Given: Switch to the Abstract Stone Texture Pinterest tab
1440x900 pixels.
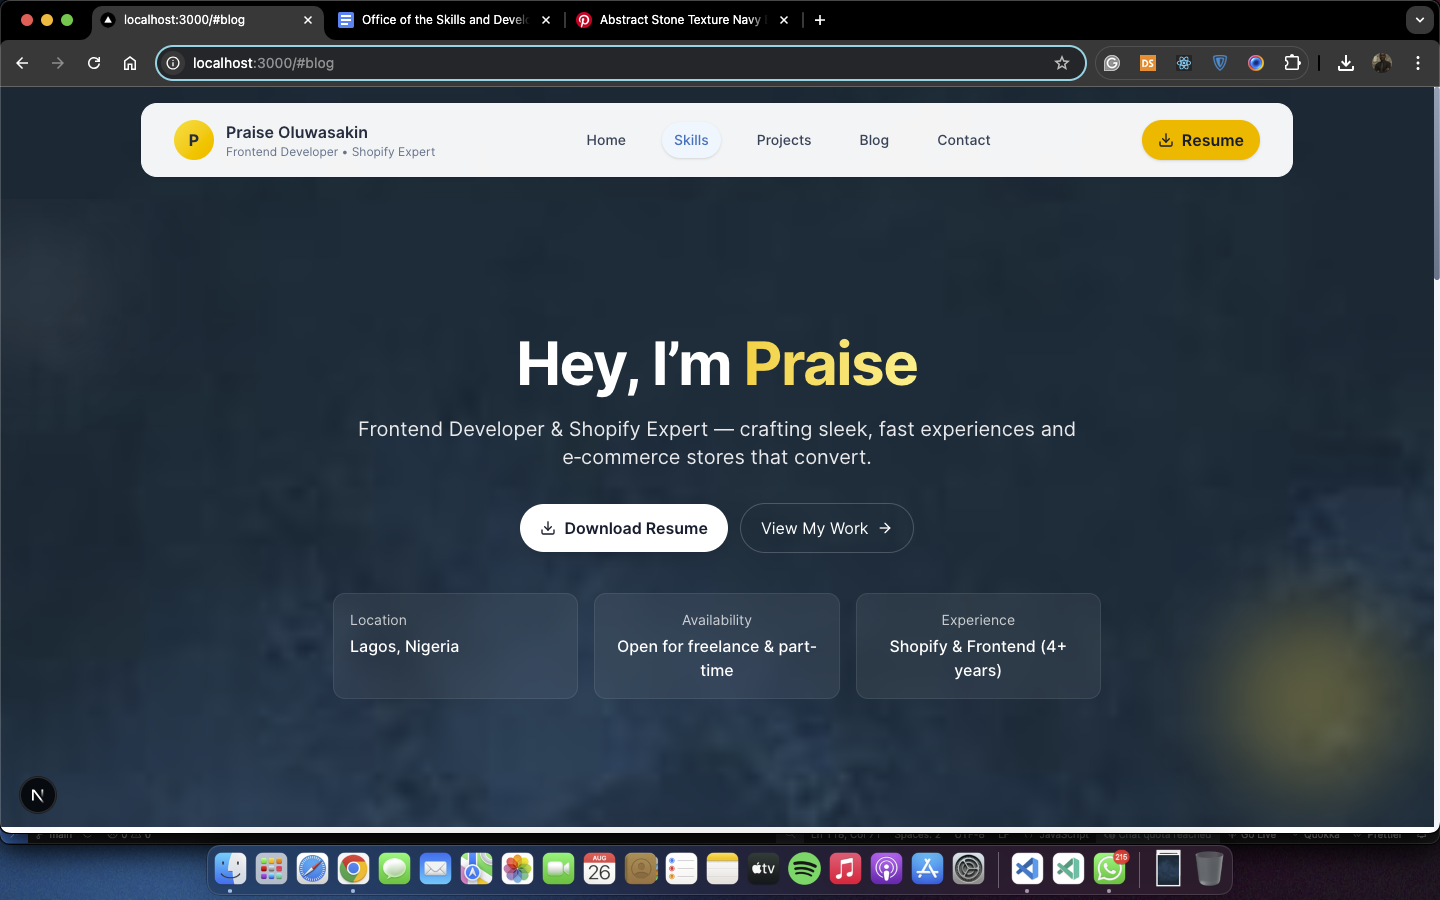Looking at the screenshot, I should pyautogui.click(x=680, y=20).
